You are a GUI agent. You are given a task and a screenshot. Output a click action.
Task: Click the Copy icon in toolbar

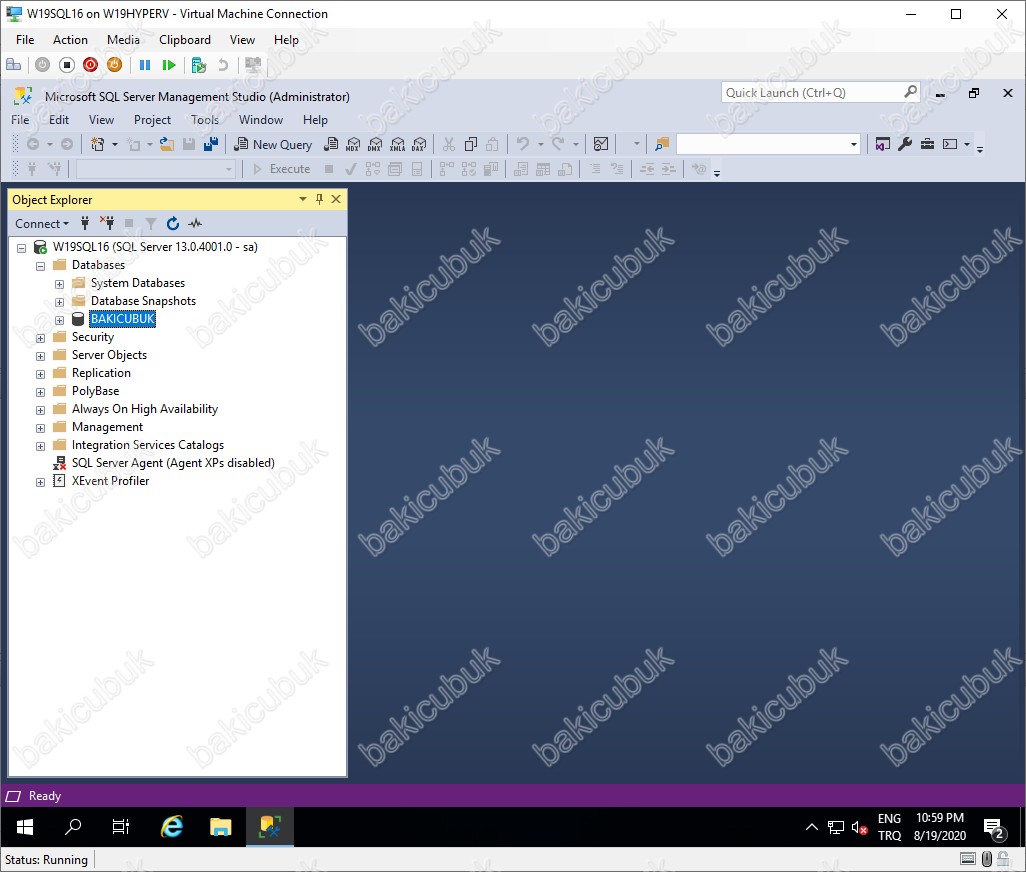point(470,145)
